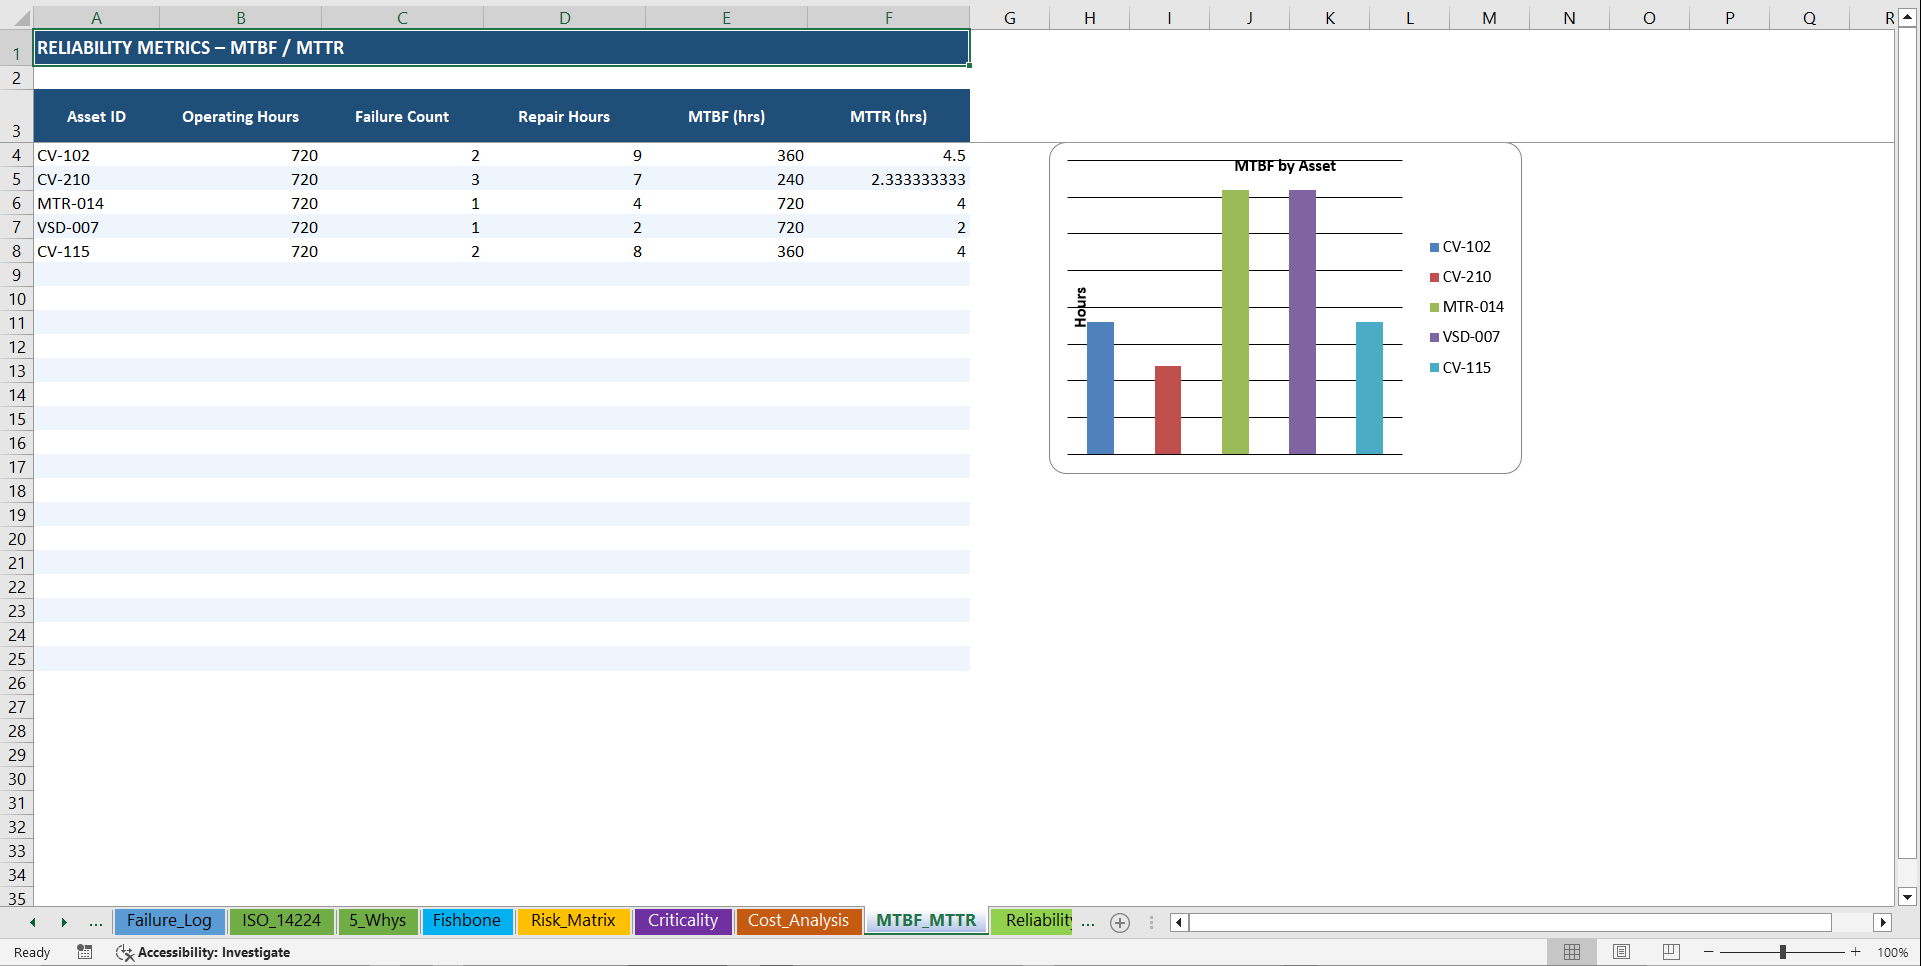Open the Cost_Analysis worksheet
This screenshot has width=1921, height=966.
(x=798, y=921)
